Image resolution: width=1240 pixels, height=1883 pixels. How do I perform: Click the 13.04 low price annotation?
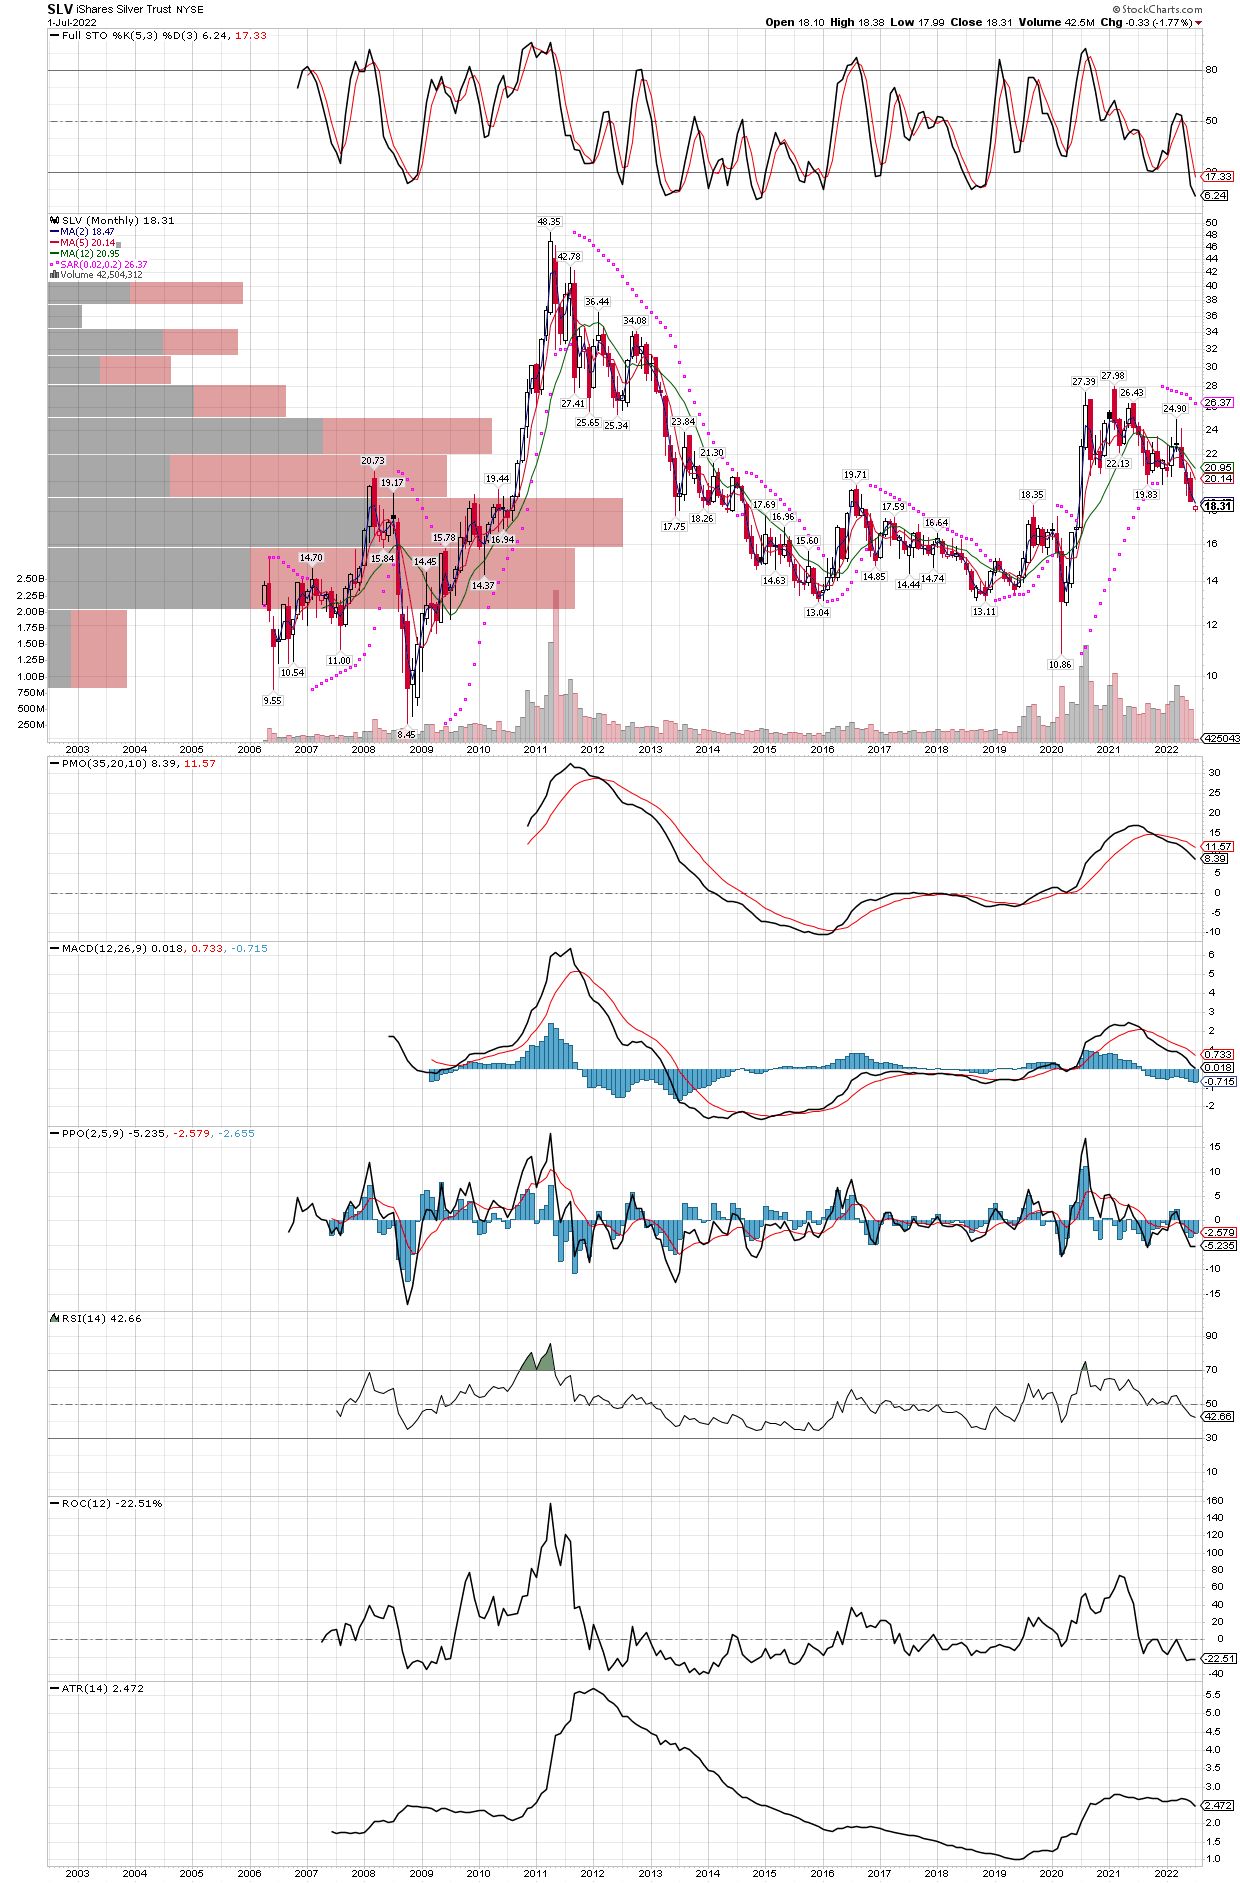[x=817, y=612]
